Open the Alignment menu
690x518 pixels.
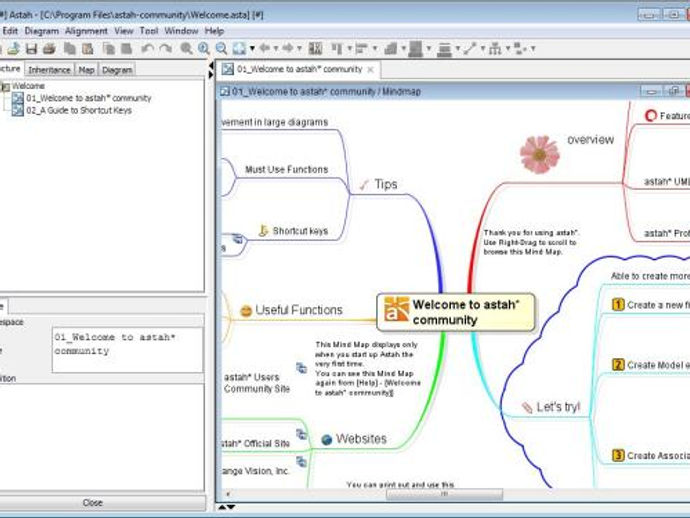pos(86,31)
